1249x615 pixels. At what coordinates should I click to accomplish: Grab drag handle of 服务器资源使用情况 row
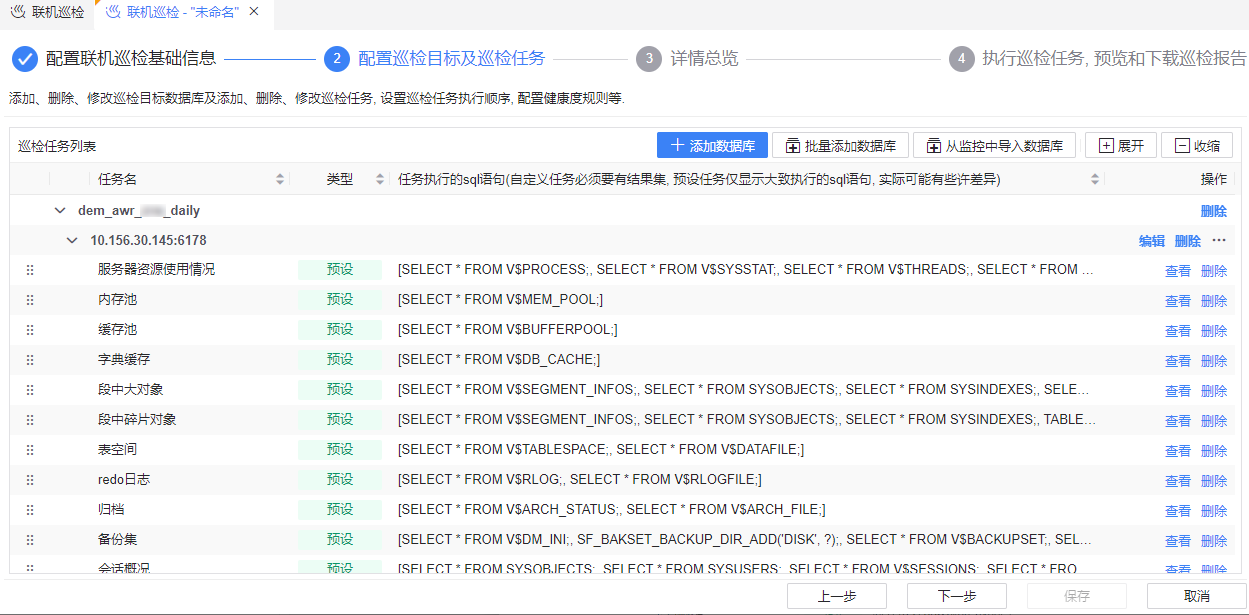(30, 270)
